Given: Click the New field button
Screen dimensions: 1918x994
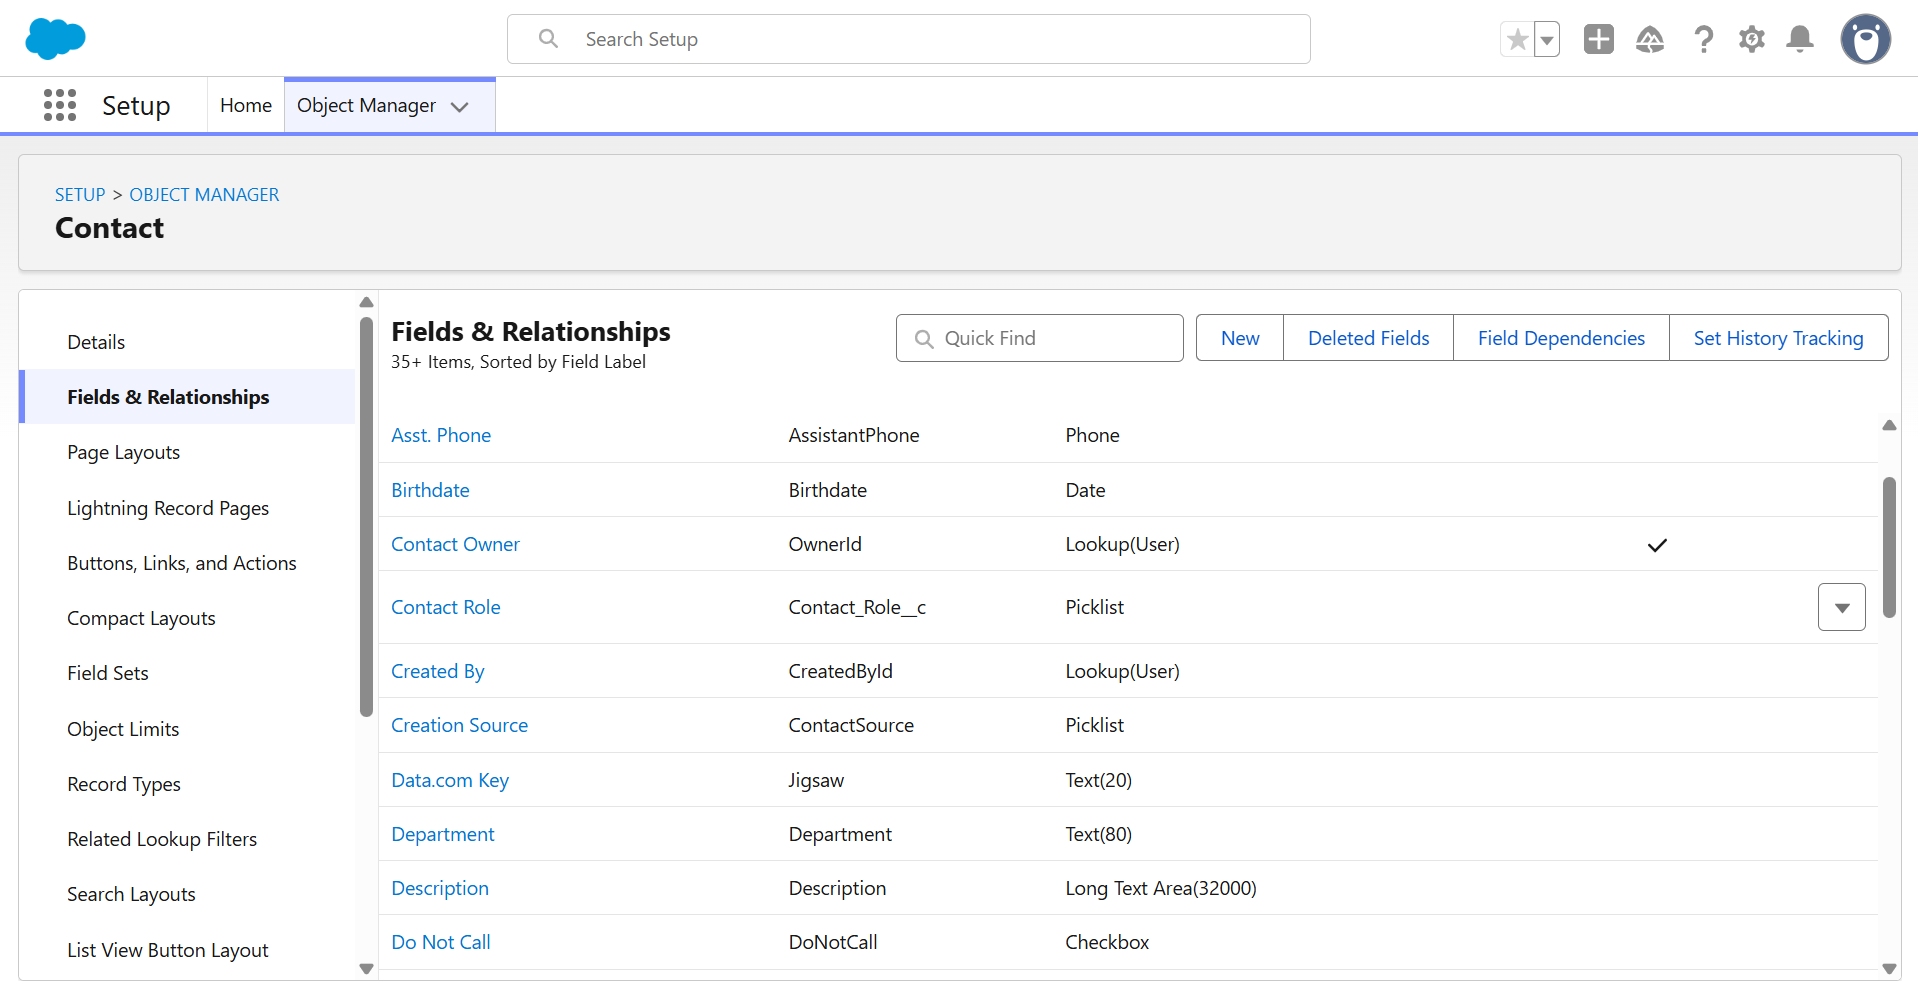Looking at the screenshot, I should [x=1240, y=338].
